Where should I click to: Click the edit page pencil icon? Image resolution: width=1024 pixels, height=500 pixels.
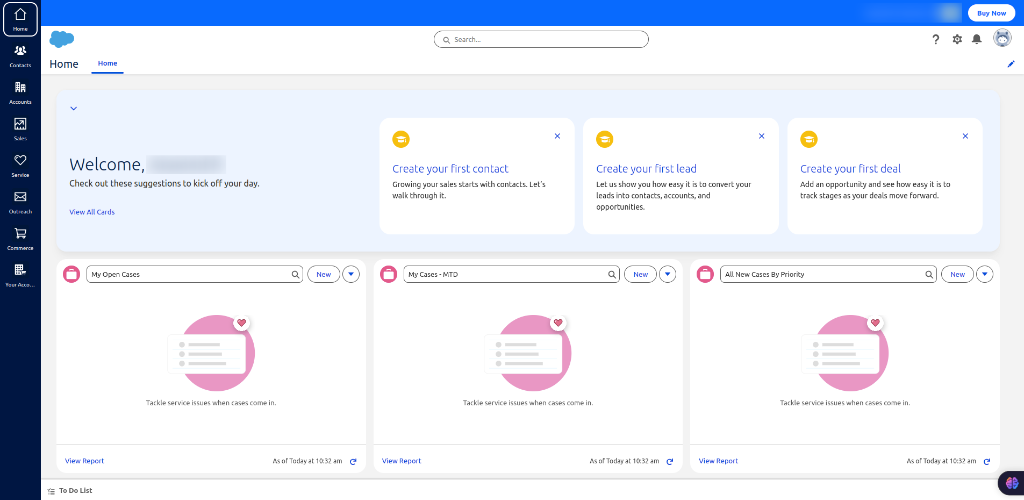tap(1011, 64)
